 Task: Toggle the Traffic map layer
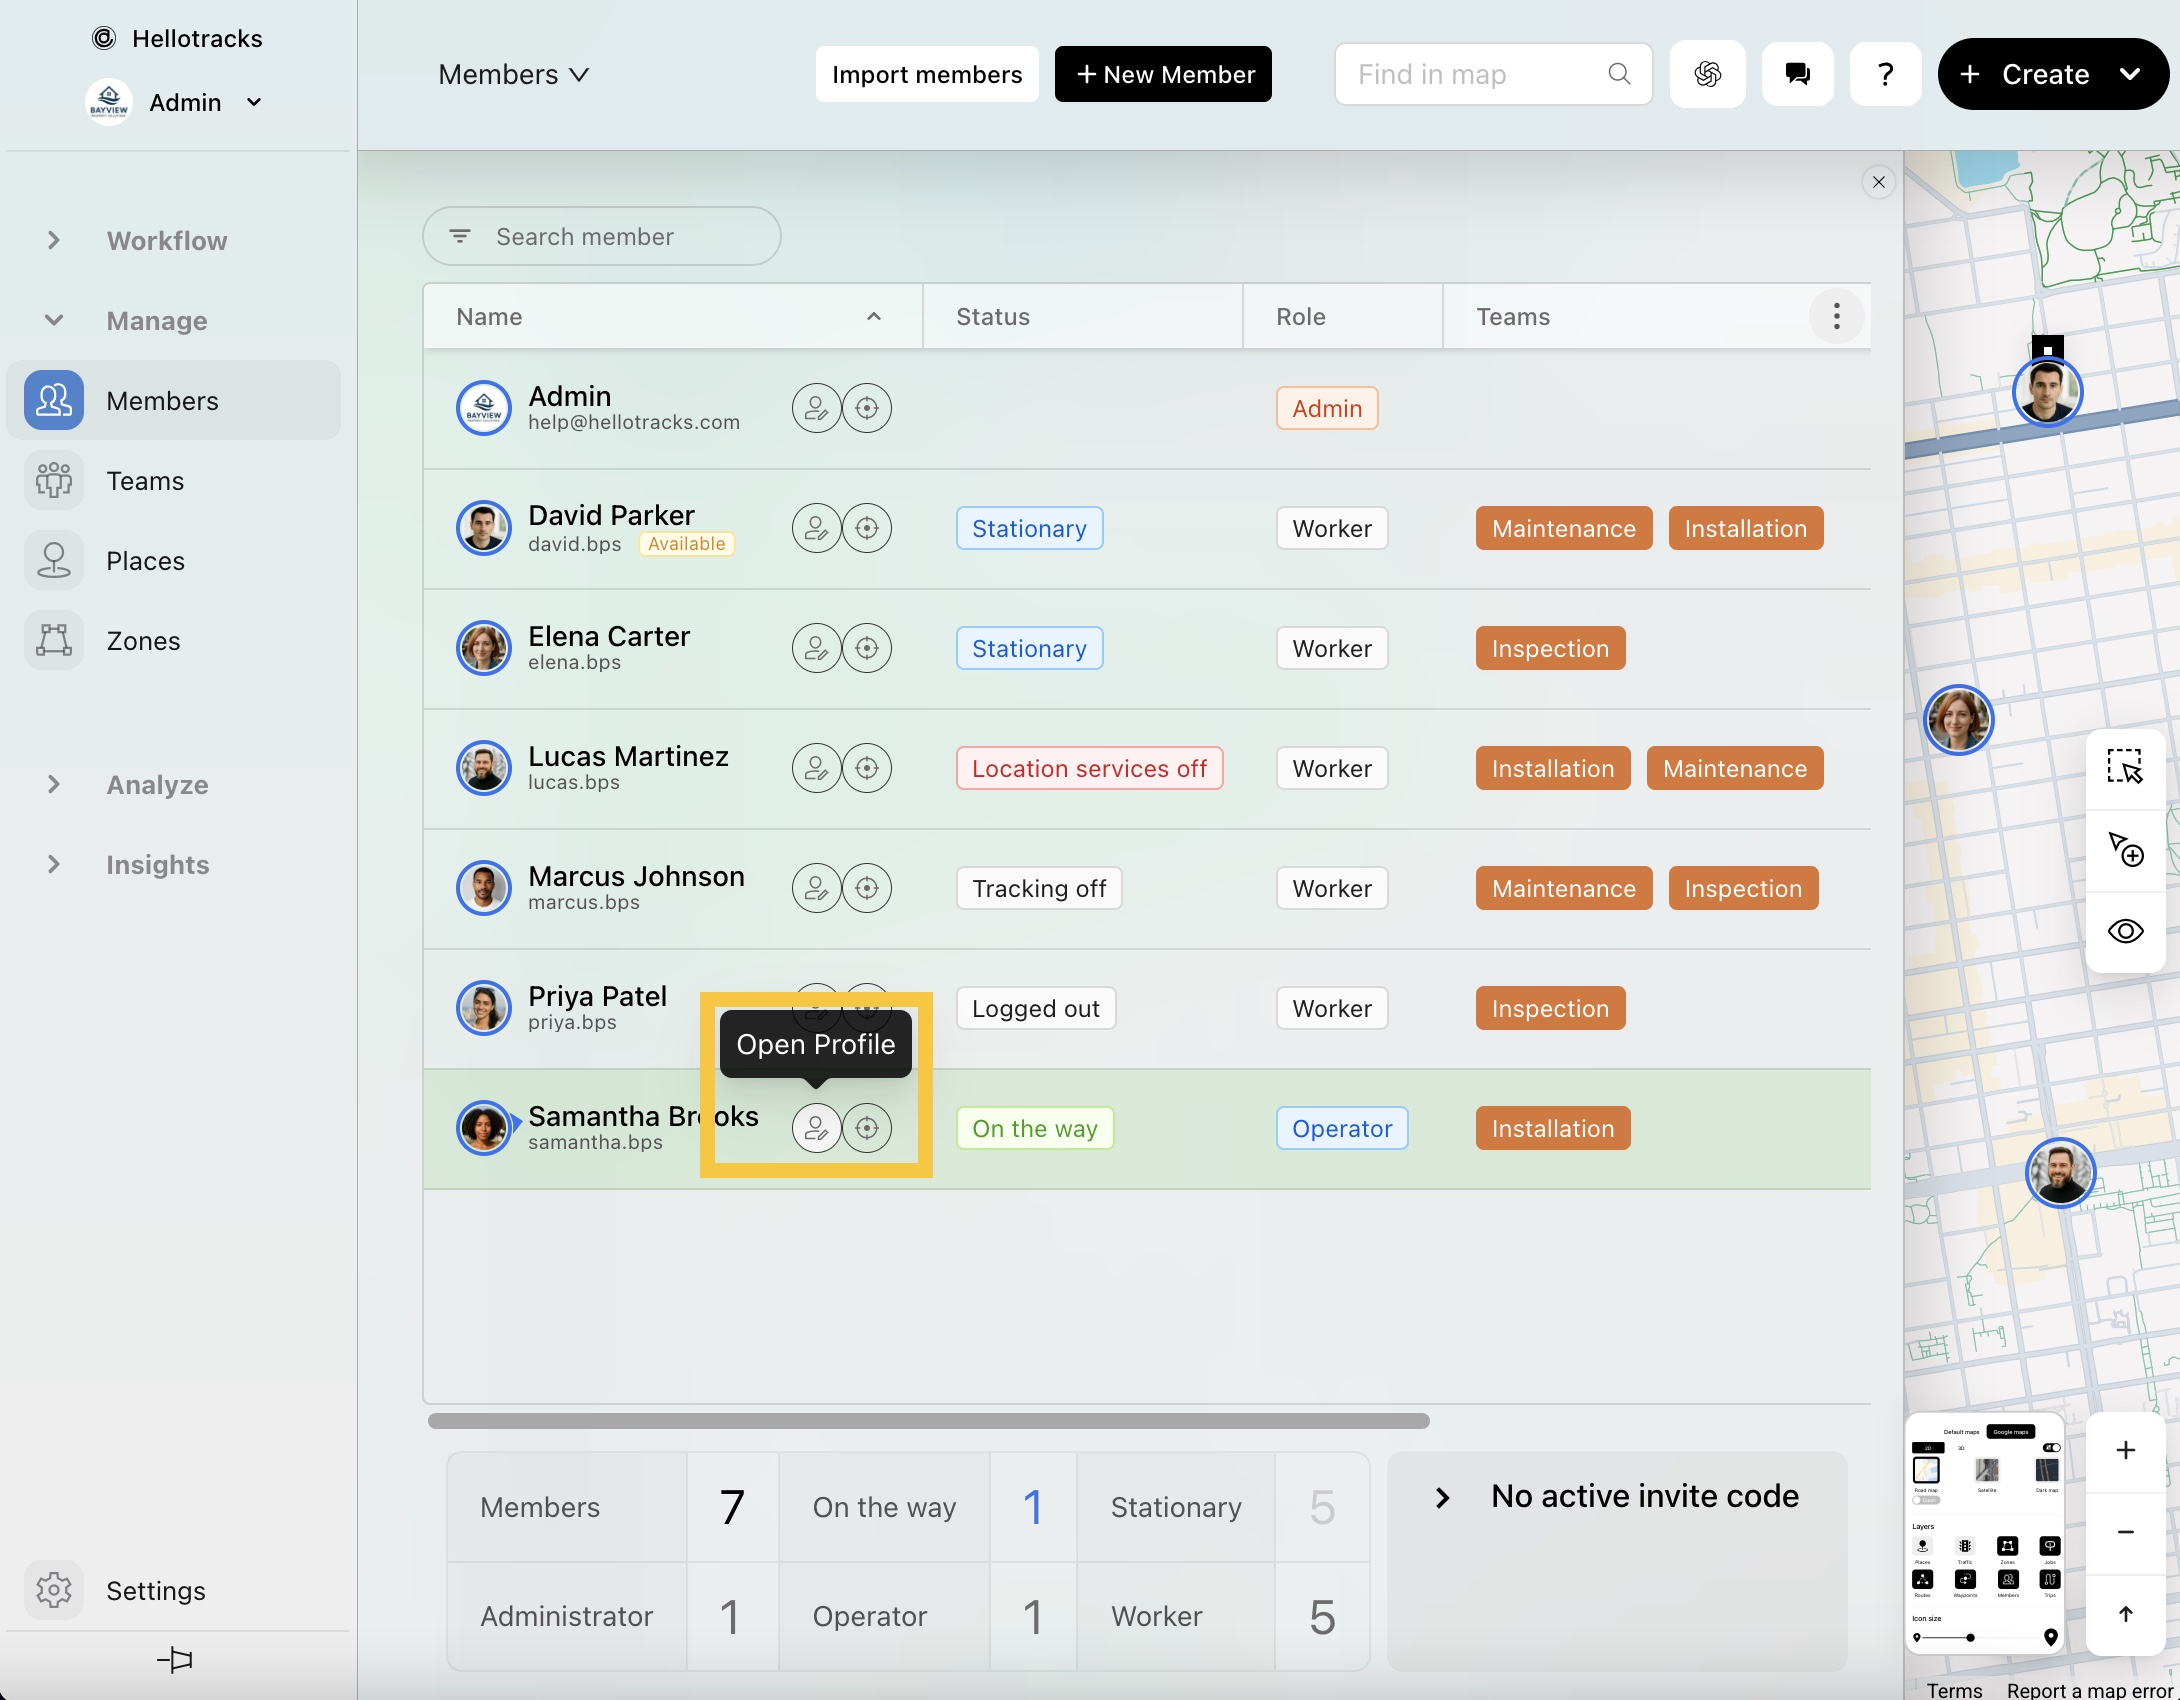click(x=1965, y=1546)
